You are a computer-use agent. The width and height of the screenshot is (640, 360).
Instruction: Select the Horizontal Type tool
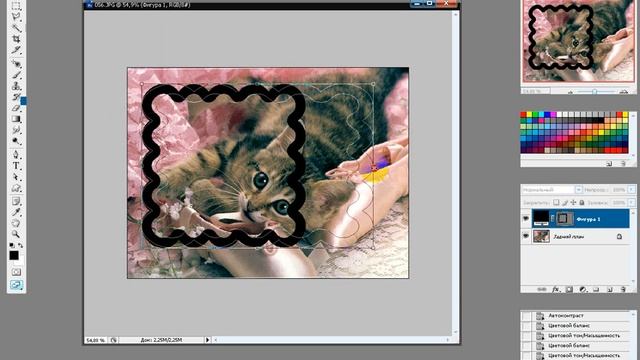16,166
